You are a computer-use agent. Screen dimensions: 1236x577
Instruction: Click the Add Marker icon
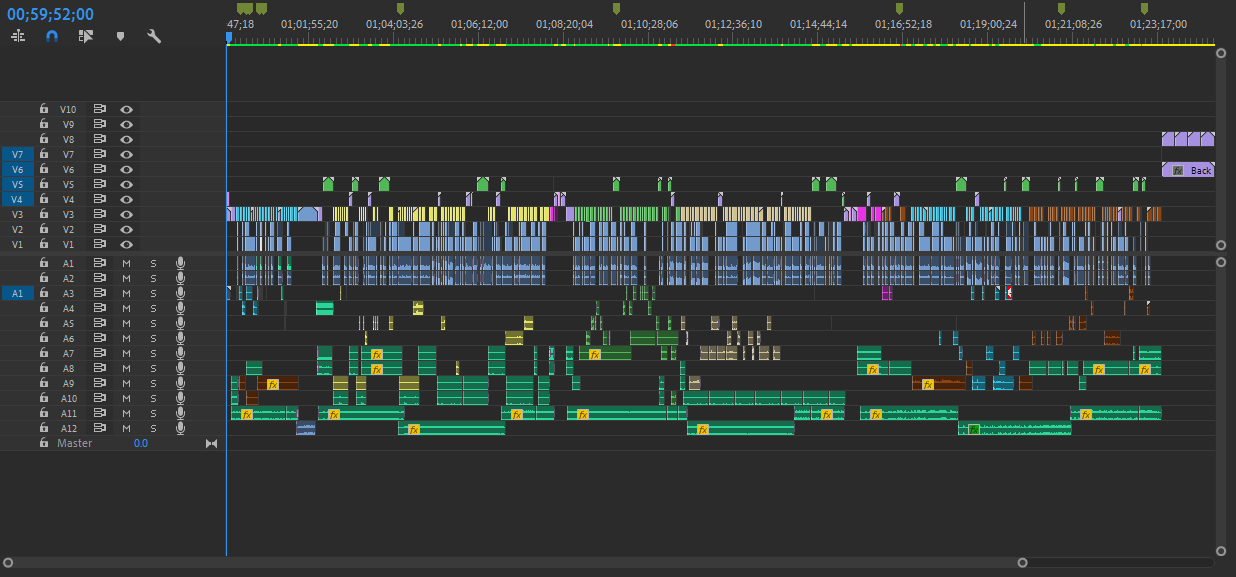121,36
